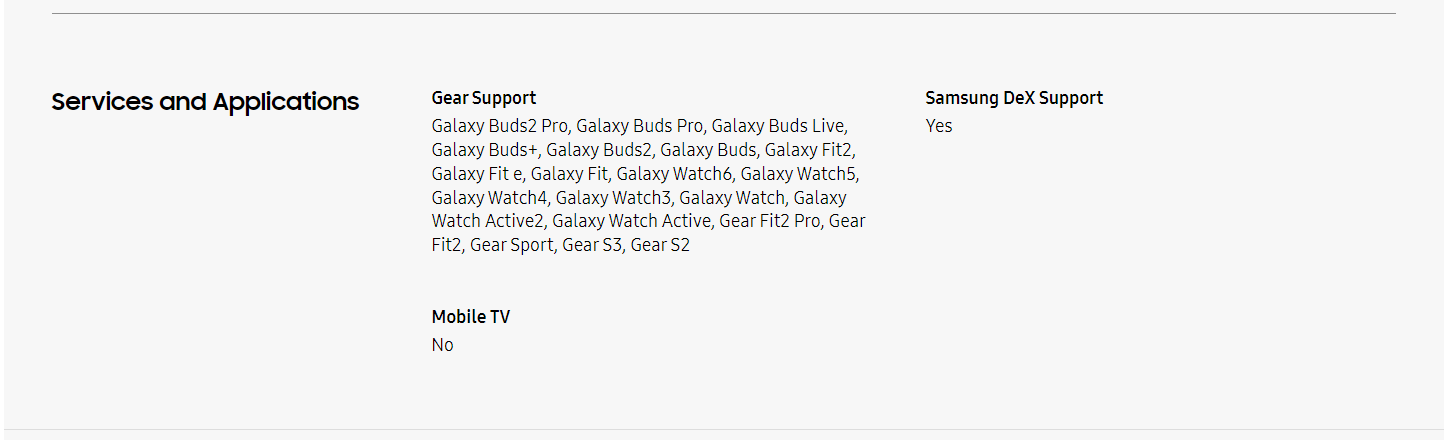Click the "Galaxy Watch5" text entry

pyautogui.click(x=798, y=174)
